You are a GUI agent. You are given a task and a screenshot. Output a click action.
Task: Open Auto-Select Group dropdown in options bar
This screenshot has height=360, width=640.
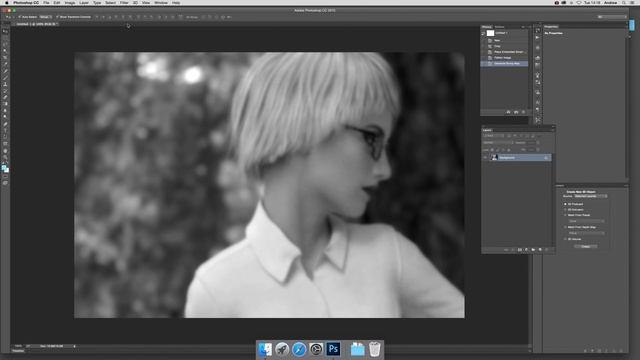coord(45,17)
